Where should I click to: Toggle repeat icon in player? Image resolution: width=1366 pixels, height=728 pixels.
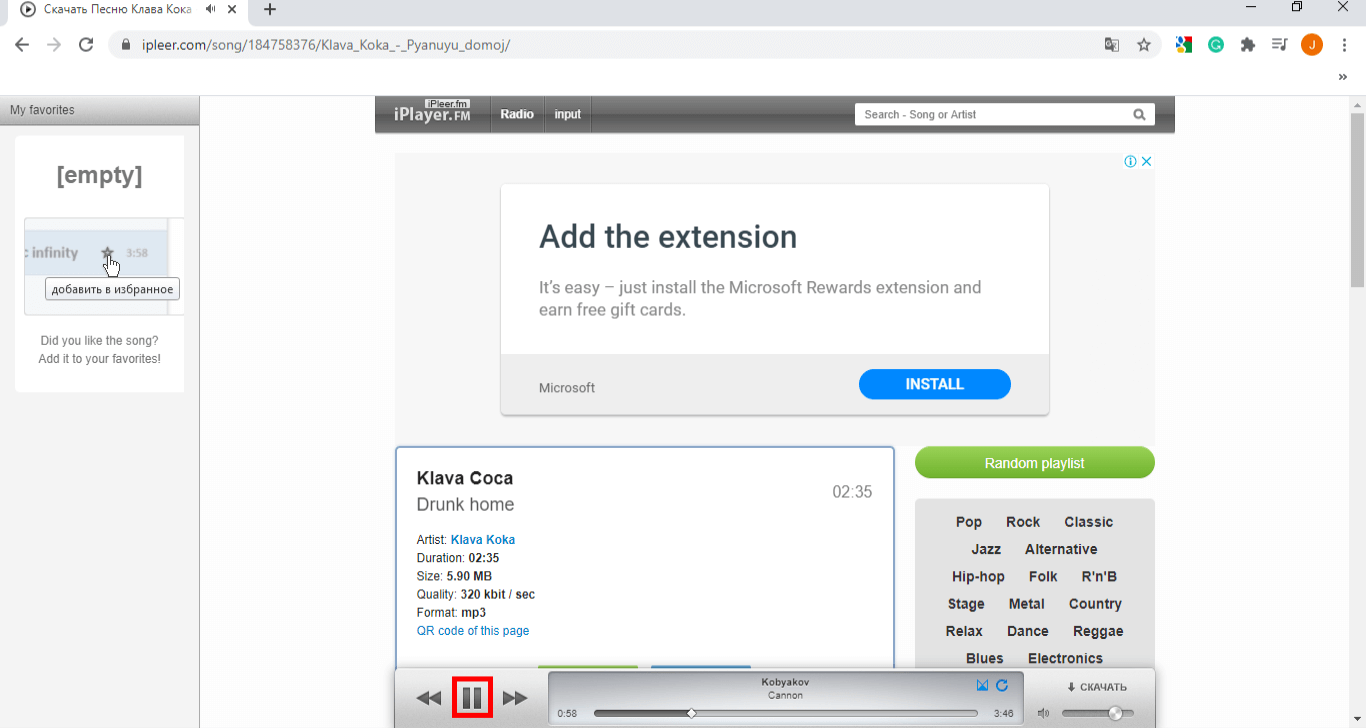click(x=1002, y=685)
